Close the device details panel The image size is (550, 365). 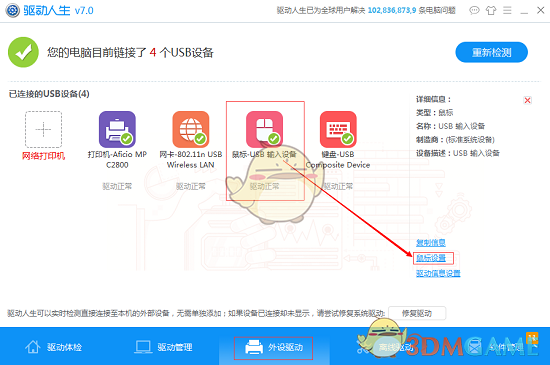527,100
